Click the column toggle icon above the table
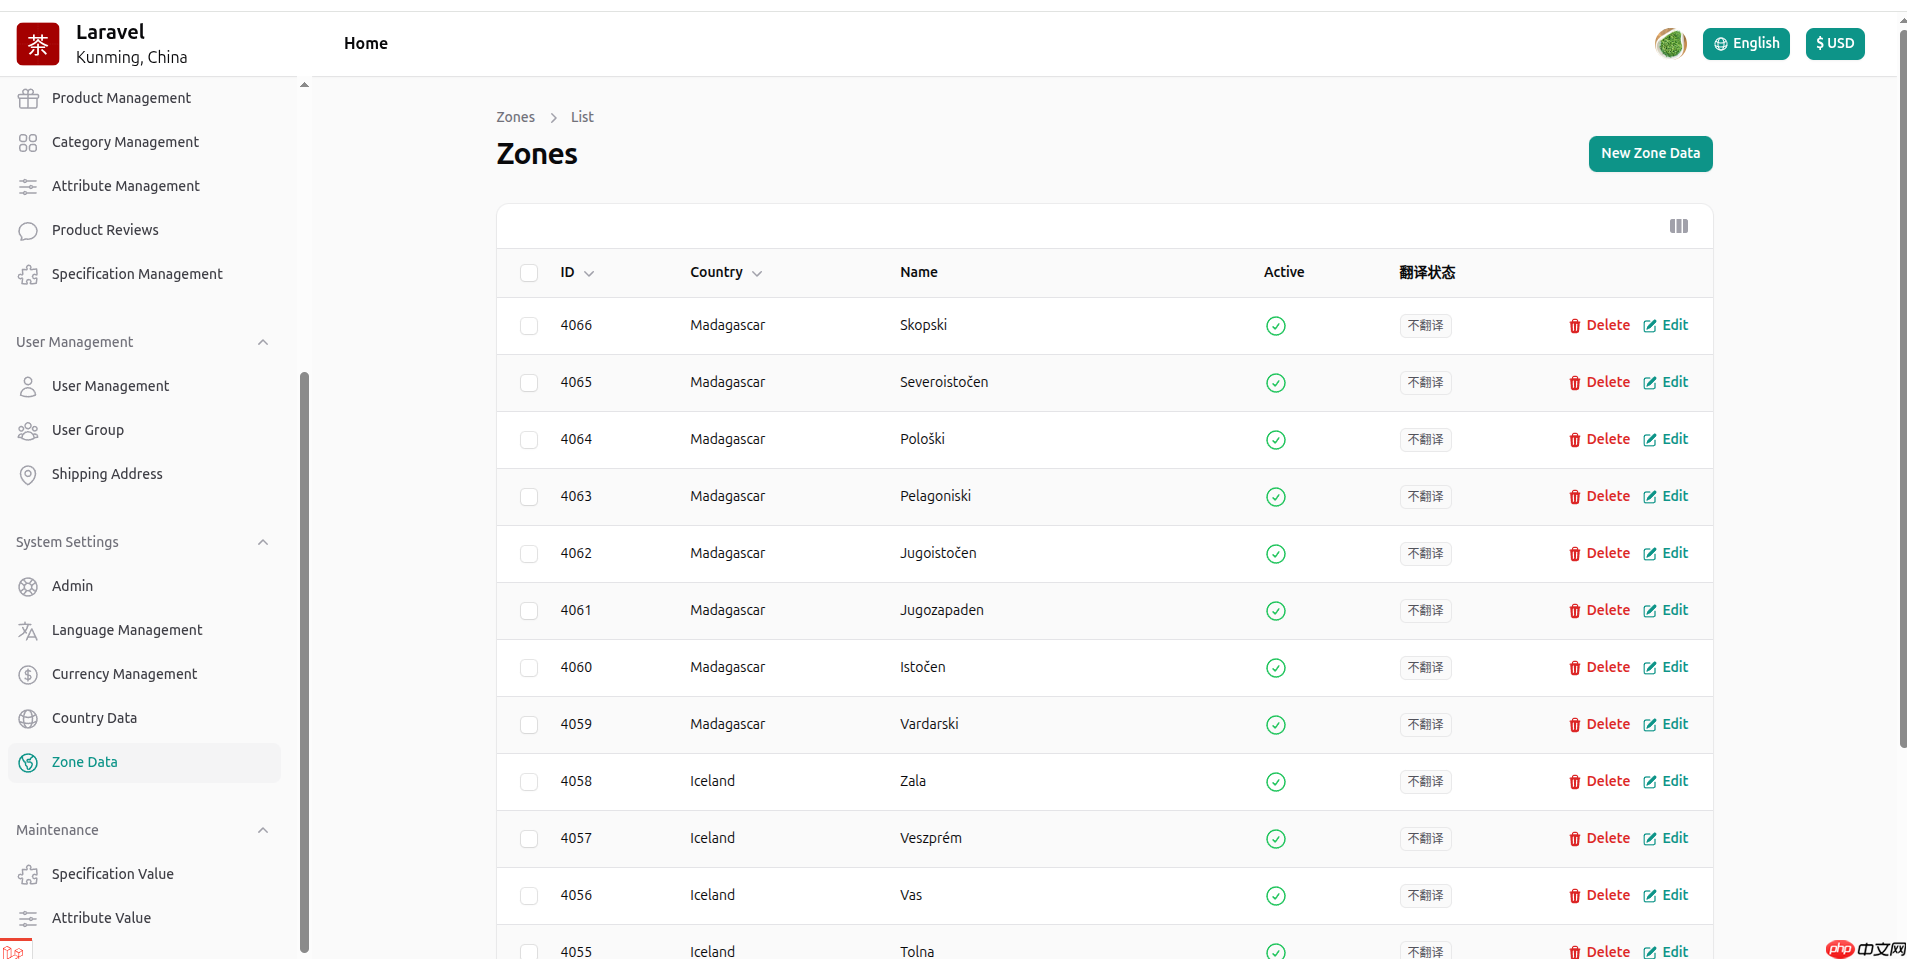1907x959 pixels. [x=1678, y=226]
